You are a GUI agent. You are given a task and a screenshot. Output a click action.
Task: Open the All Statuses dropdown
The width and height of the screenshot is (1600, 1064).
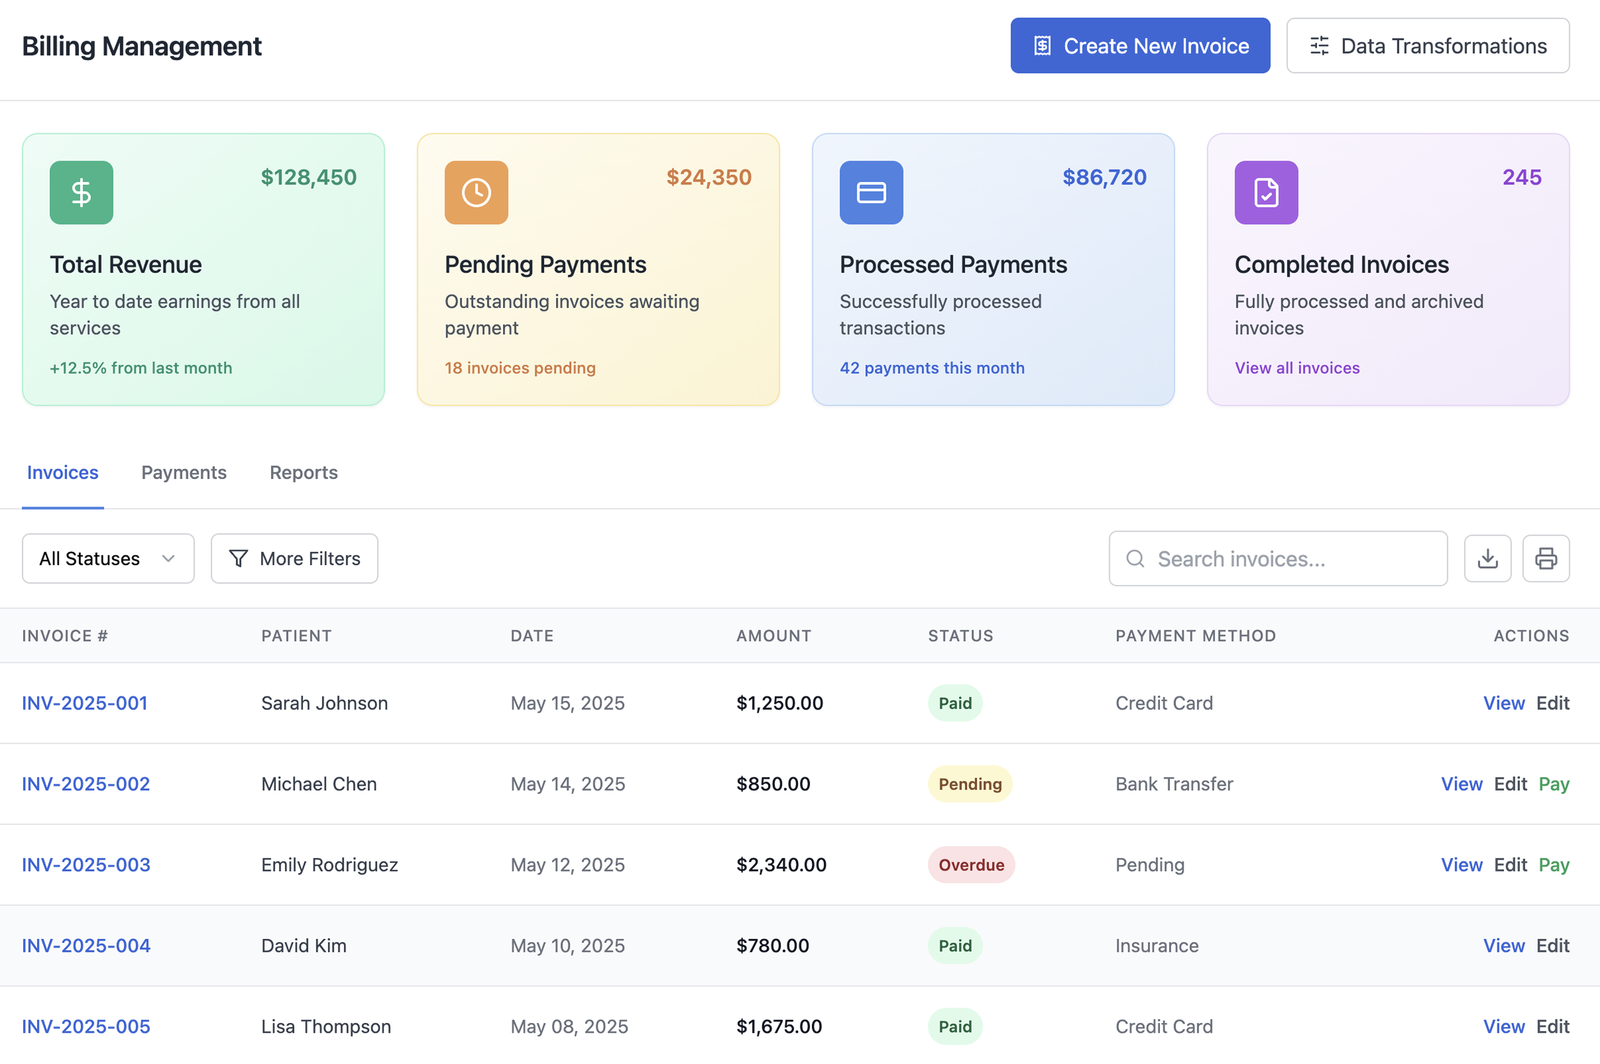point(107,558)
